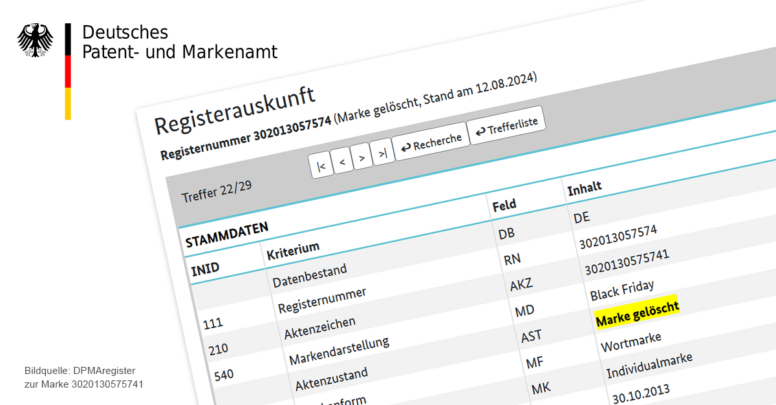
Task: Select the DE content value
Action: click(582, 217)
